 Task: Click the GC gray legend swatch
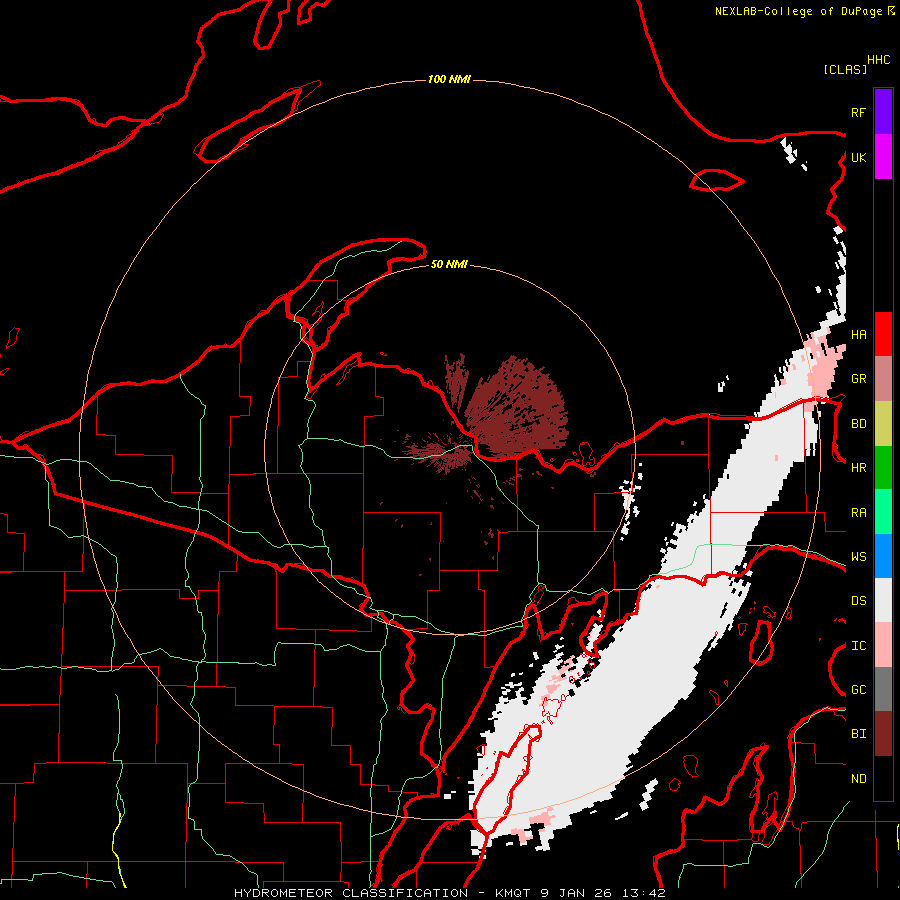883,689
